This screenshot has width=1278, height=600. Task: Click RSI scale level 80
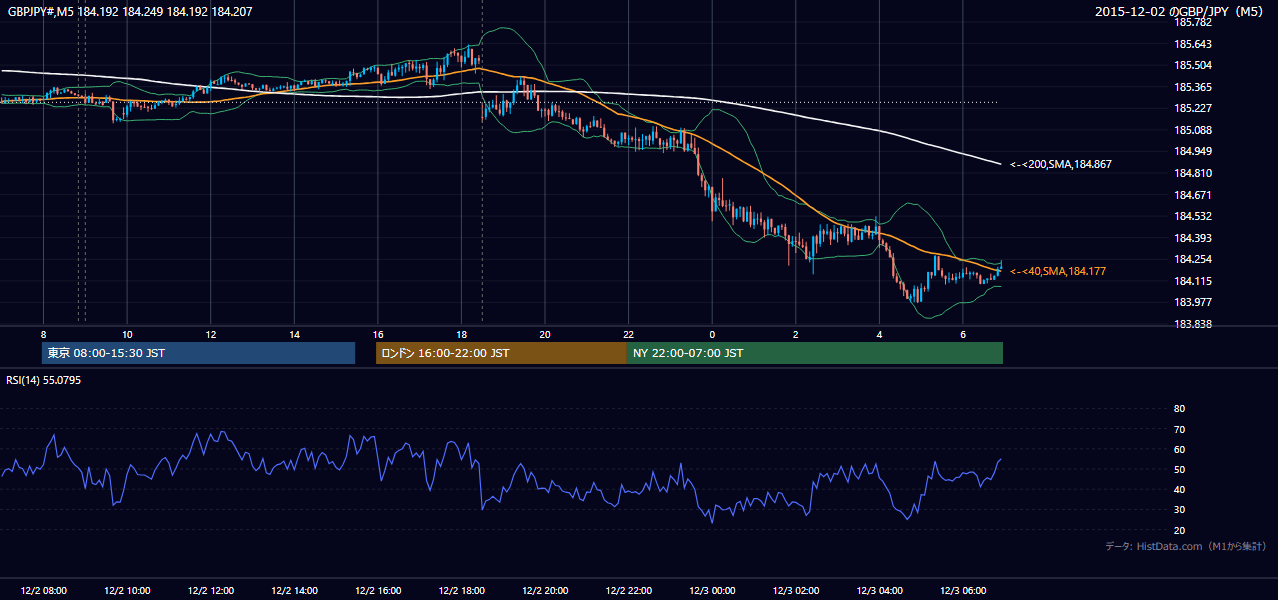tap(1179, 409)
